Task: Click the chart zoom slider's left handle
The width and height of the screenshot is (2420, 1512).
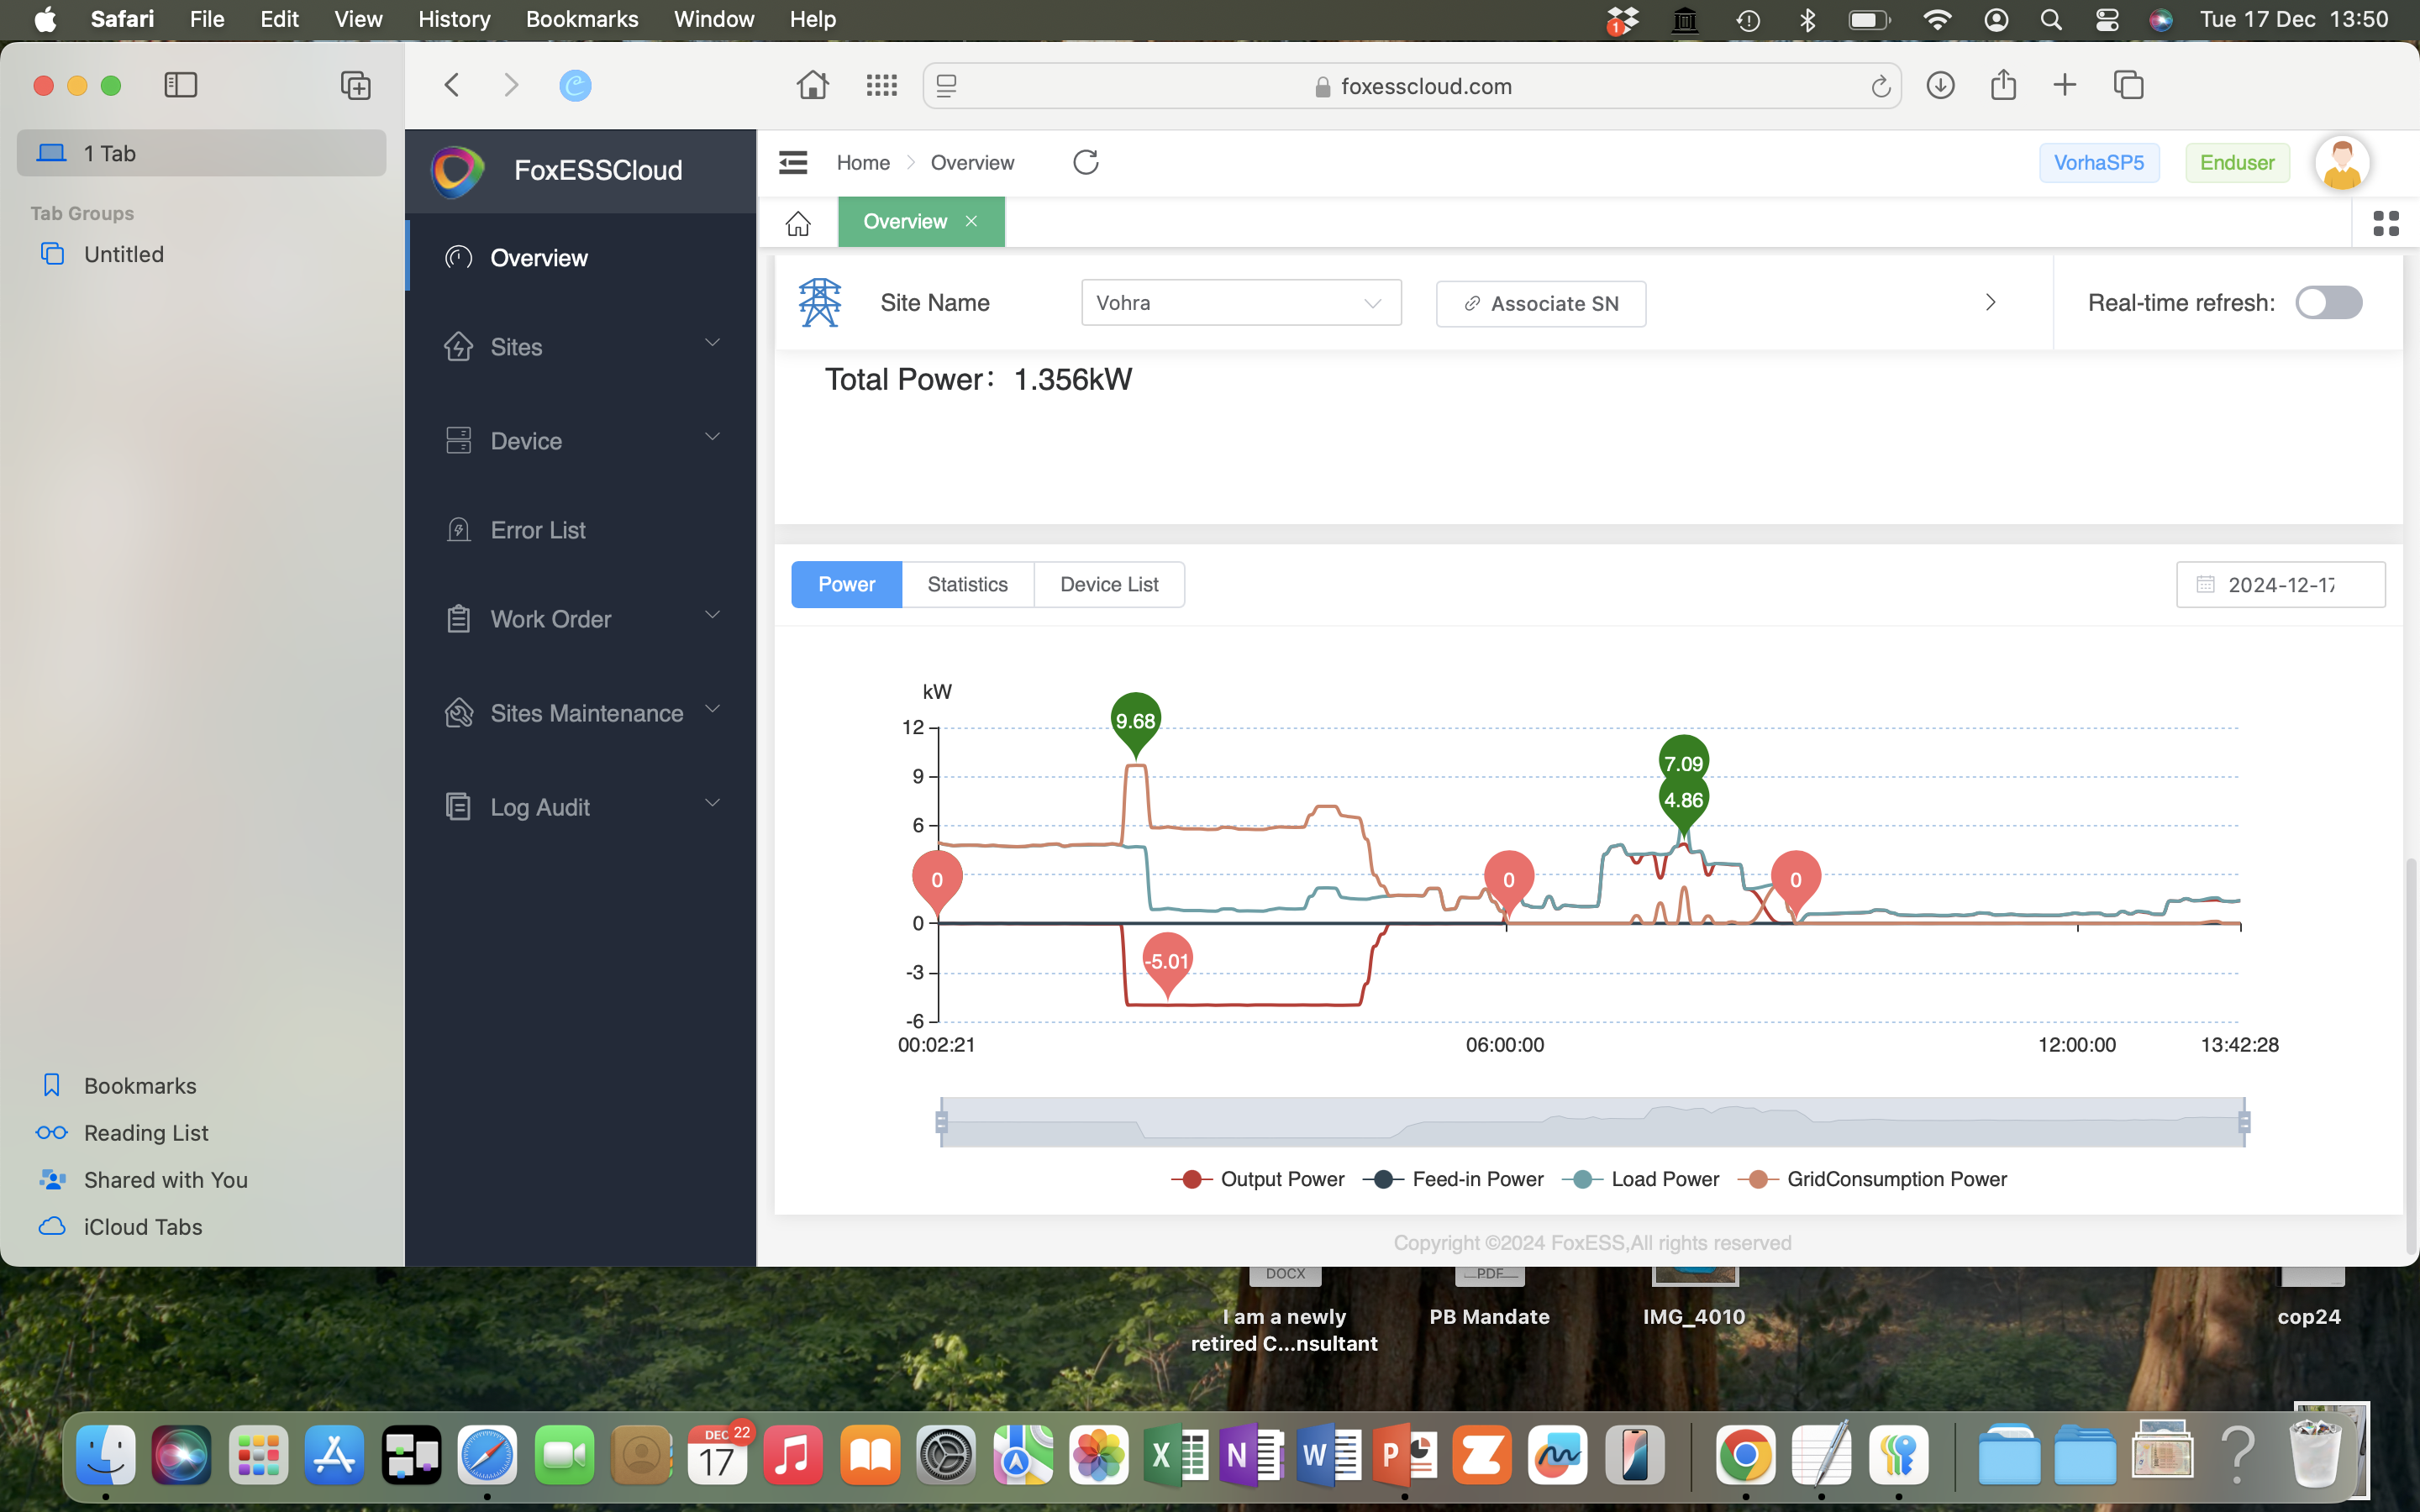Action: click(x=941, y=1122)
